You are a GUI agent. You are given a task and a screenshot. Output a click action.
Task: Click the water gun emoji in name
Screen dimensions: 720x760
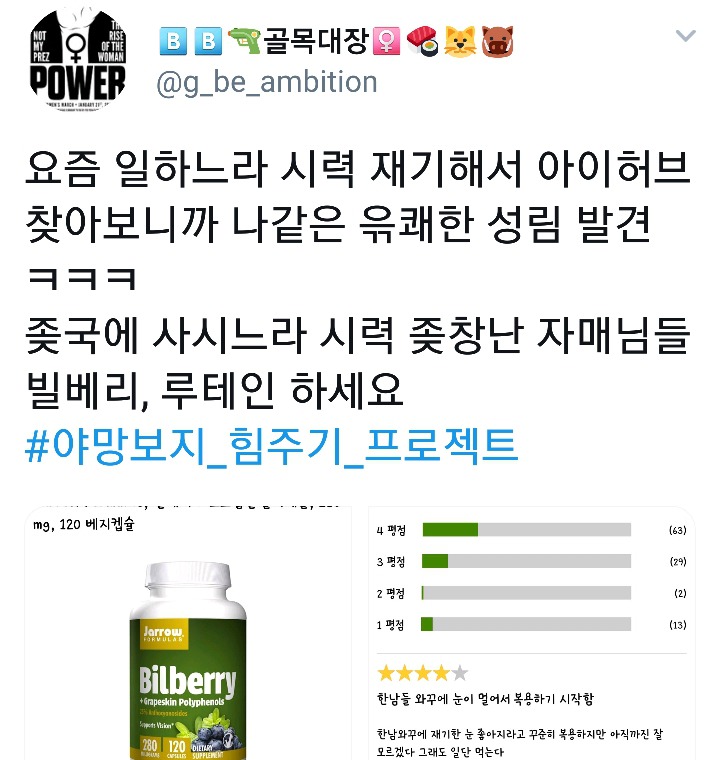point(244,41)
